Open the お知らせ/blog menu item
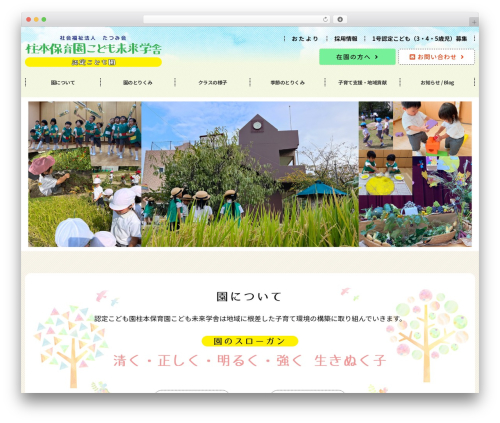 coord(437,82)
